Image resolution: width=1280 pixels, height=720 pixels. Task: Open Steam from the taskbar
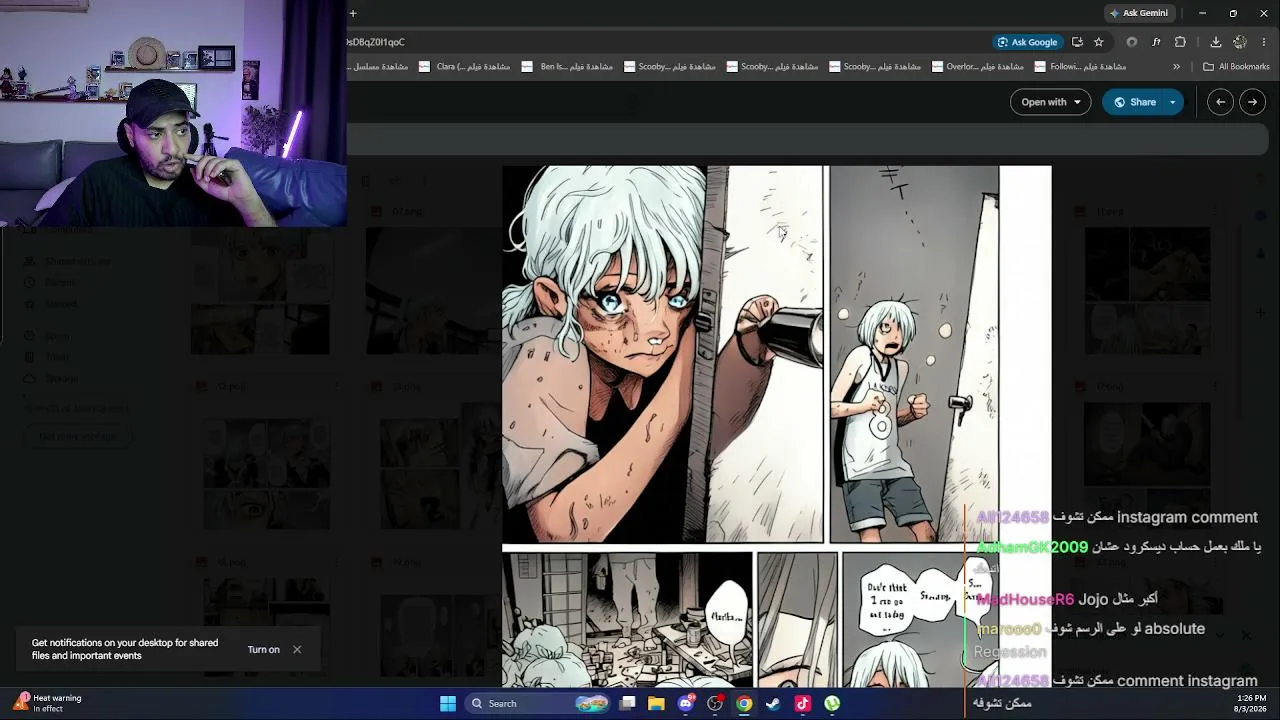coord(773,704)
